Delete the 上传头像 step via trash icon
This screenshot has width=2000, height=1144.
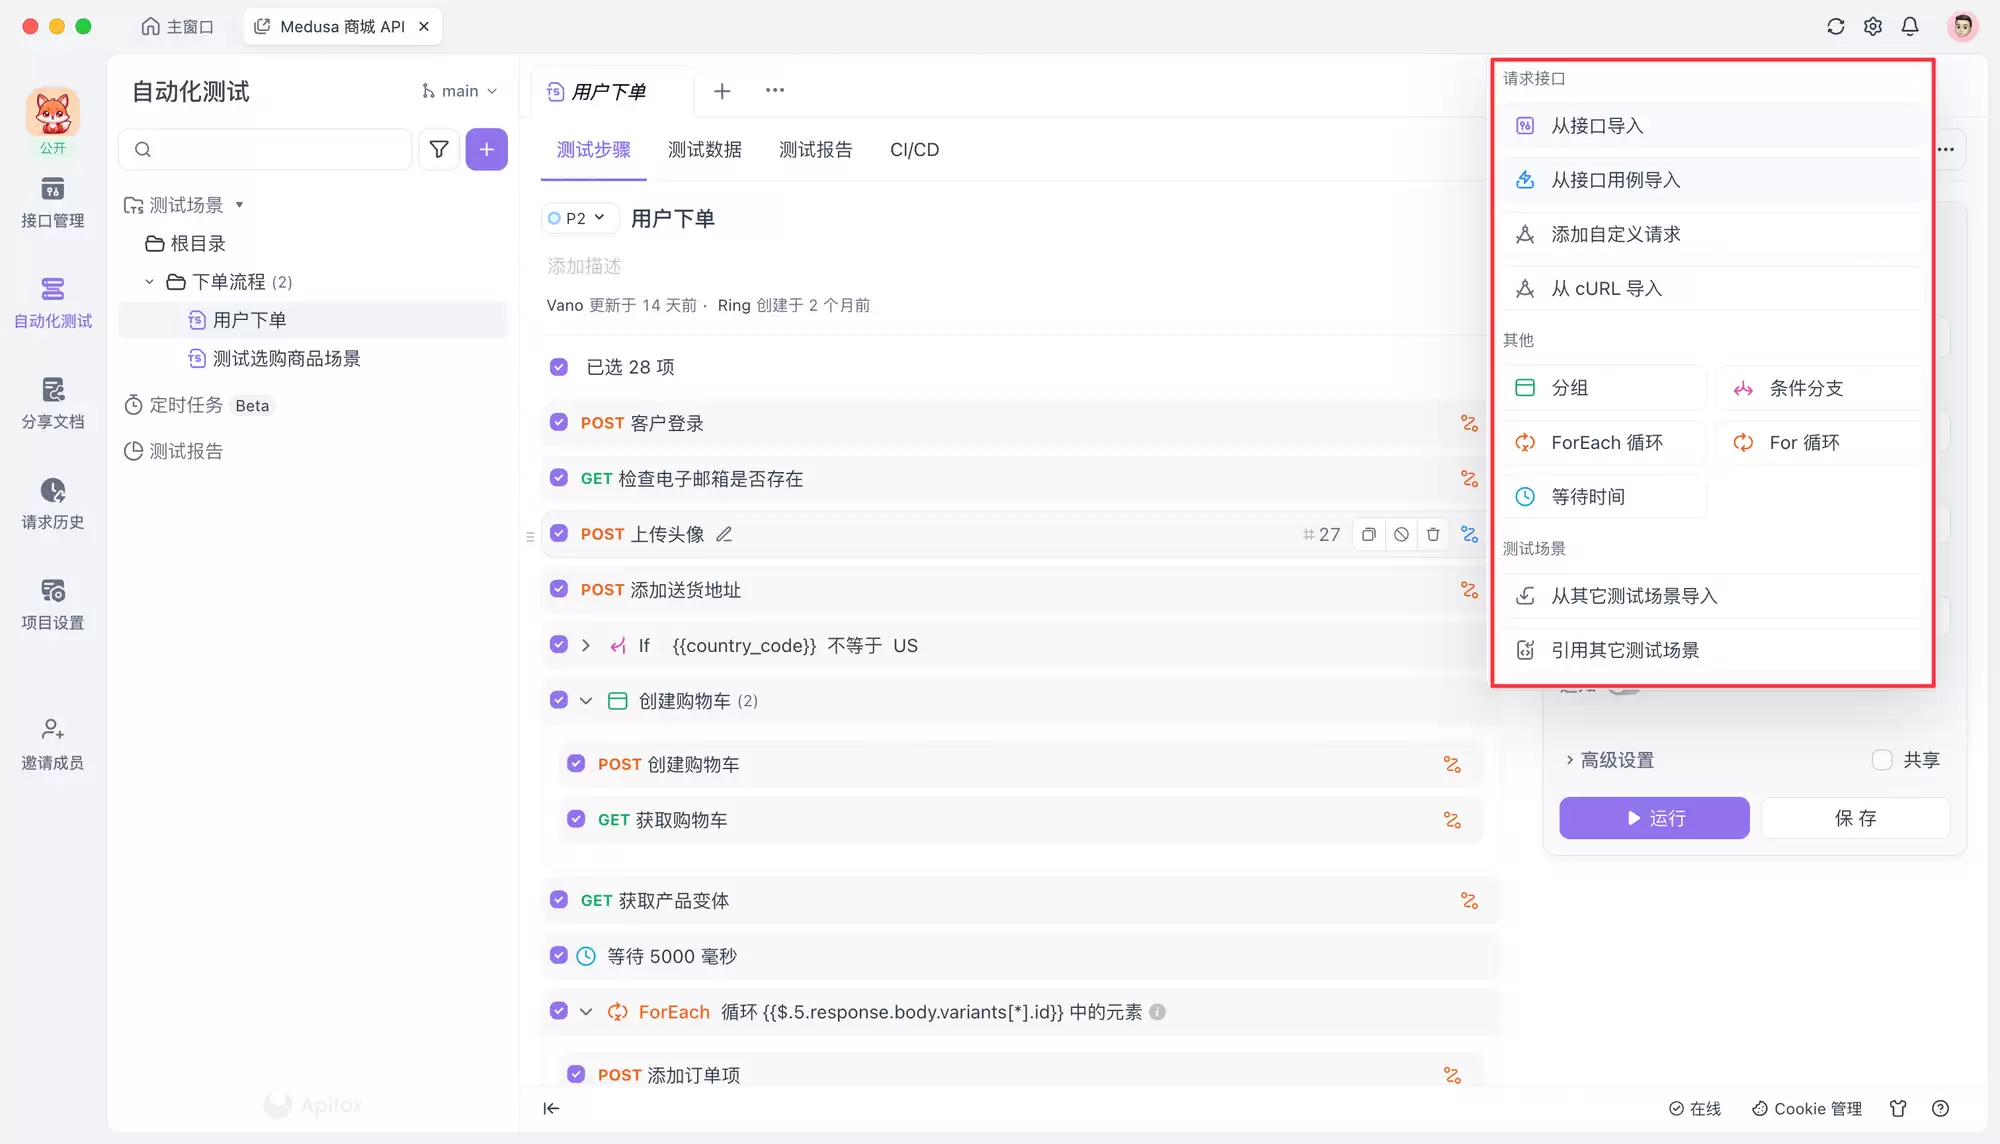click(1433, 535)
